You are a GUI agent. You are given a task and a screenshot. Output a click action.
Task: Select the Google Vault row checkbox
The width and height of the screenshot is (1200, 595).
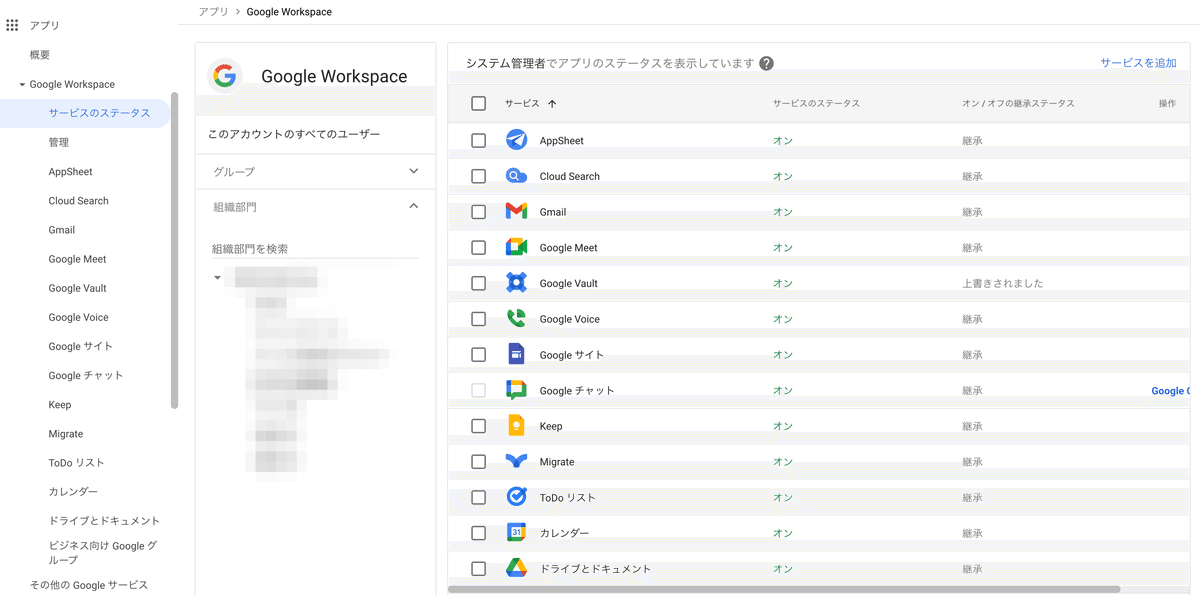click(478, 283)
